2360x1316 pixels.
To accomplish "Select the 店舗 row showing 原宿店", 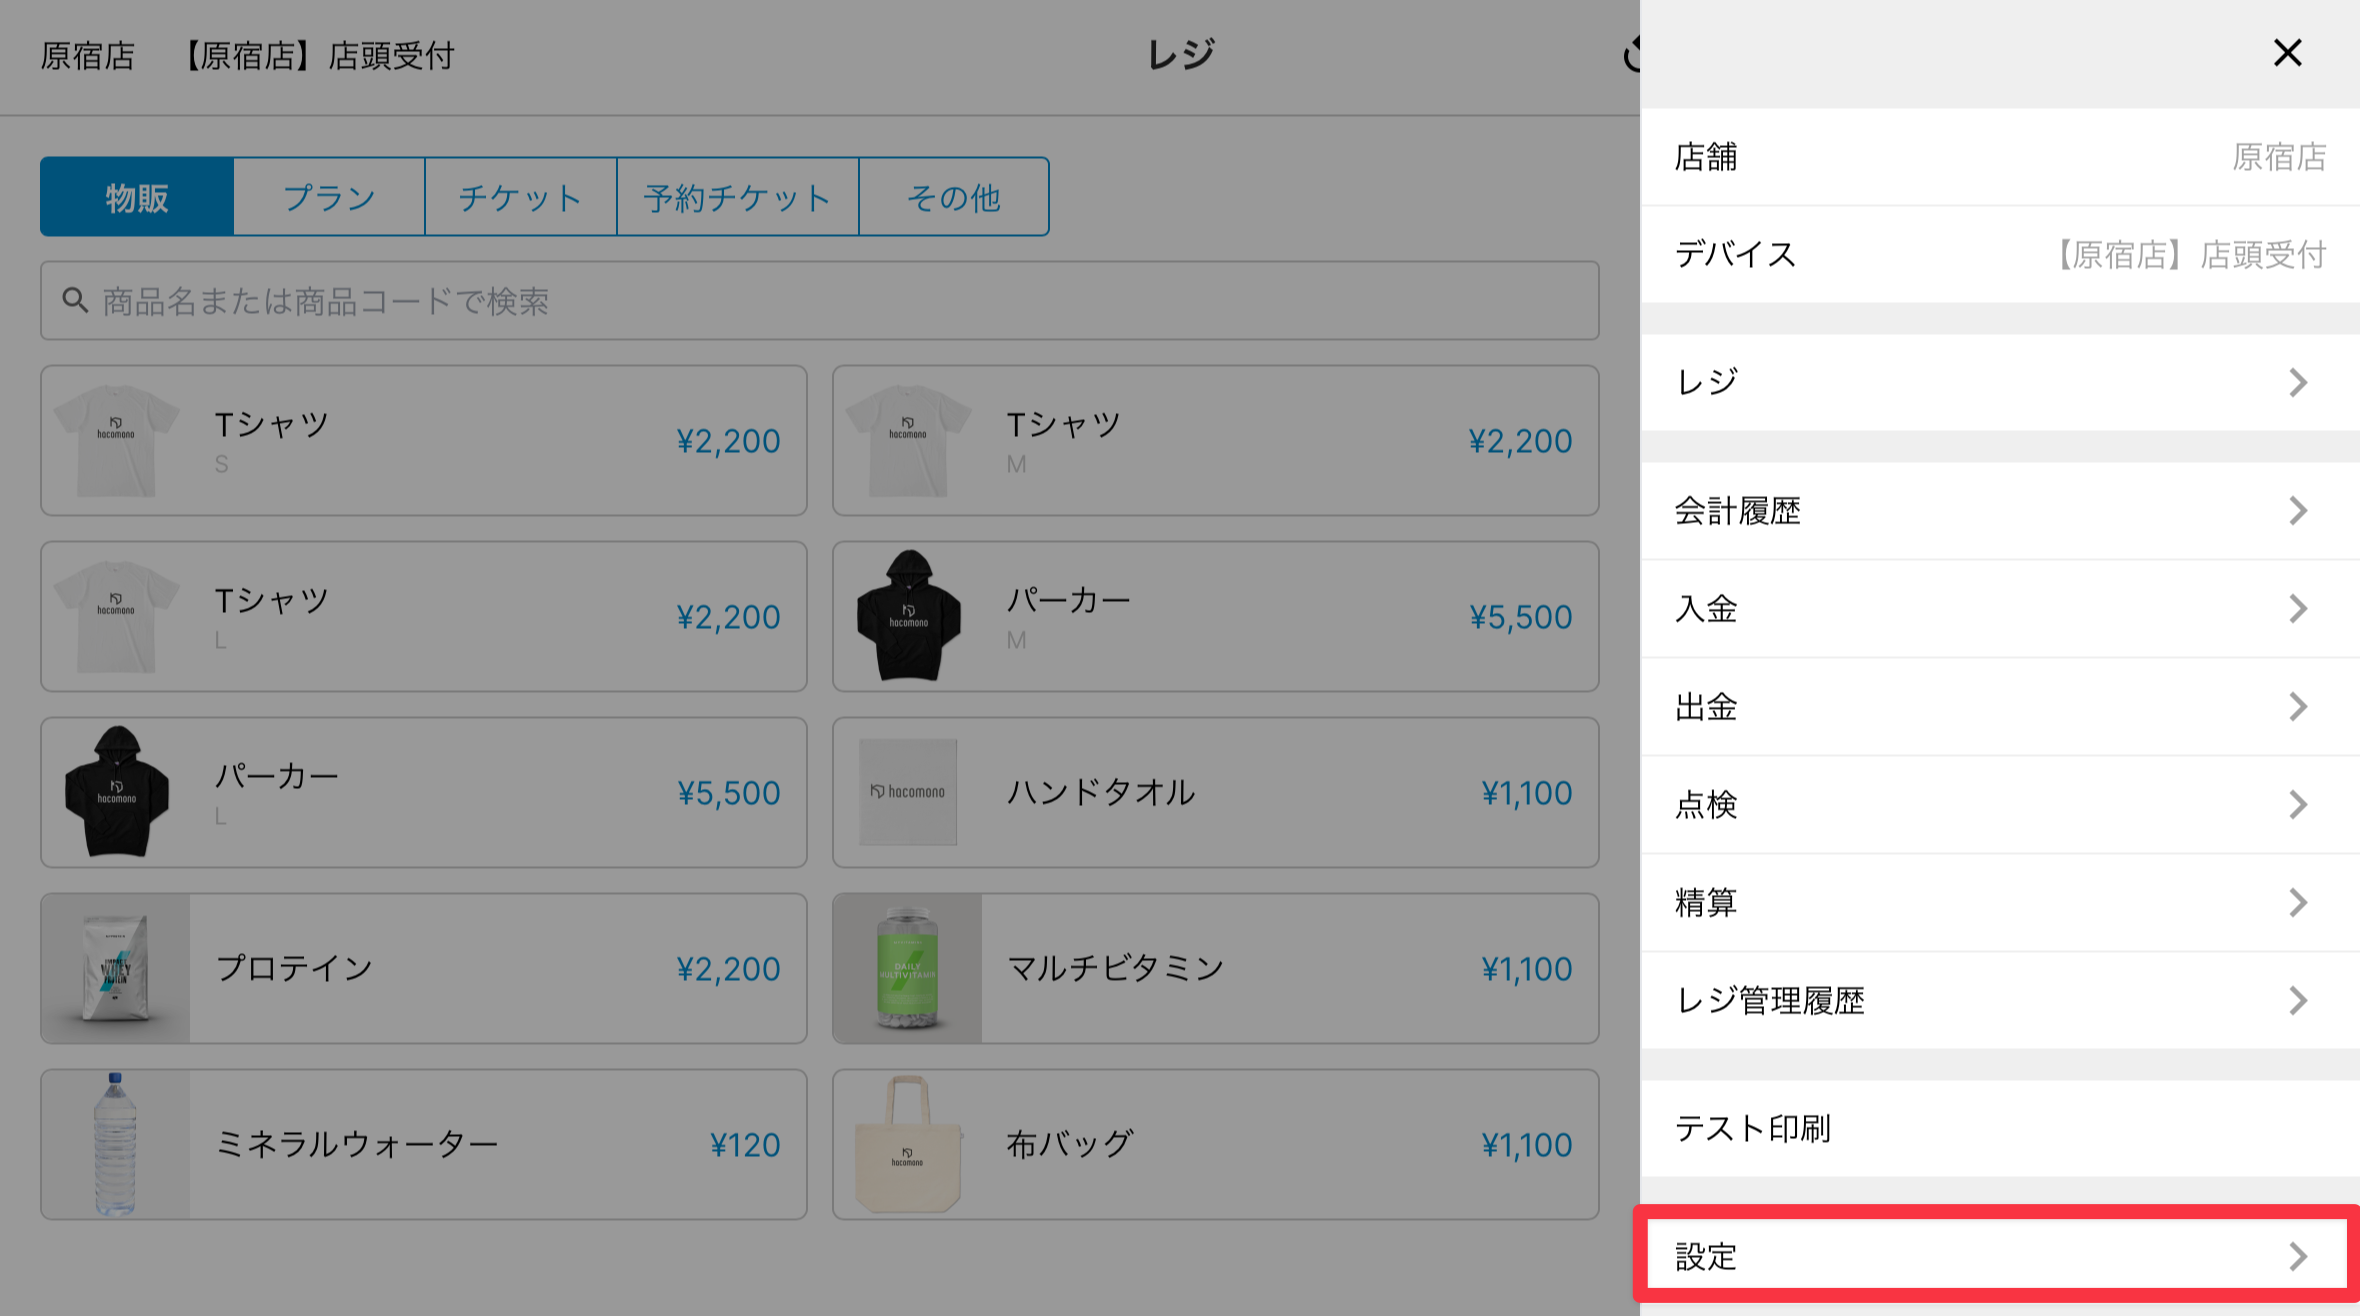I will click(x=2000, y=157).
